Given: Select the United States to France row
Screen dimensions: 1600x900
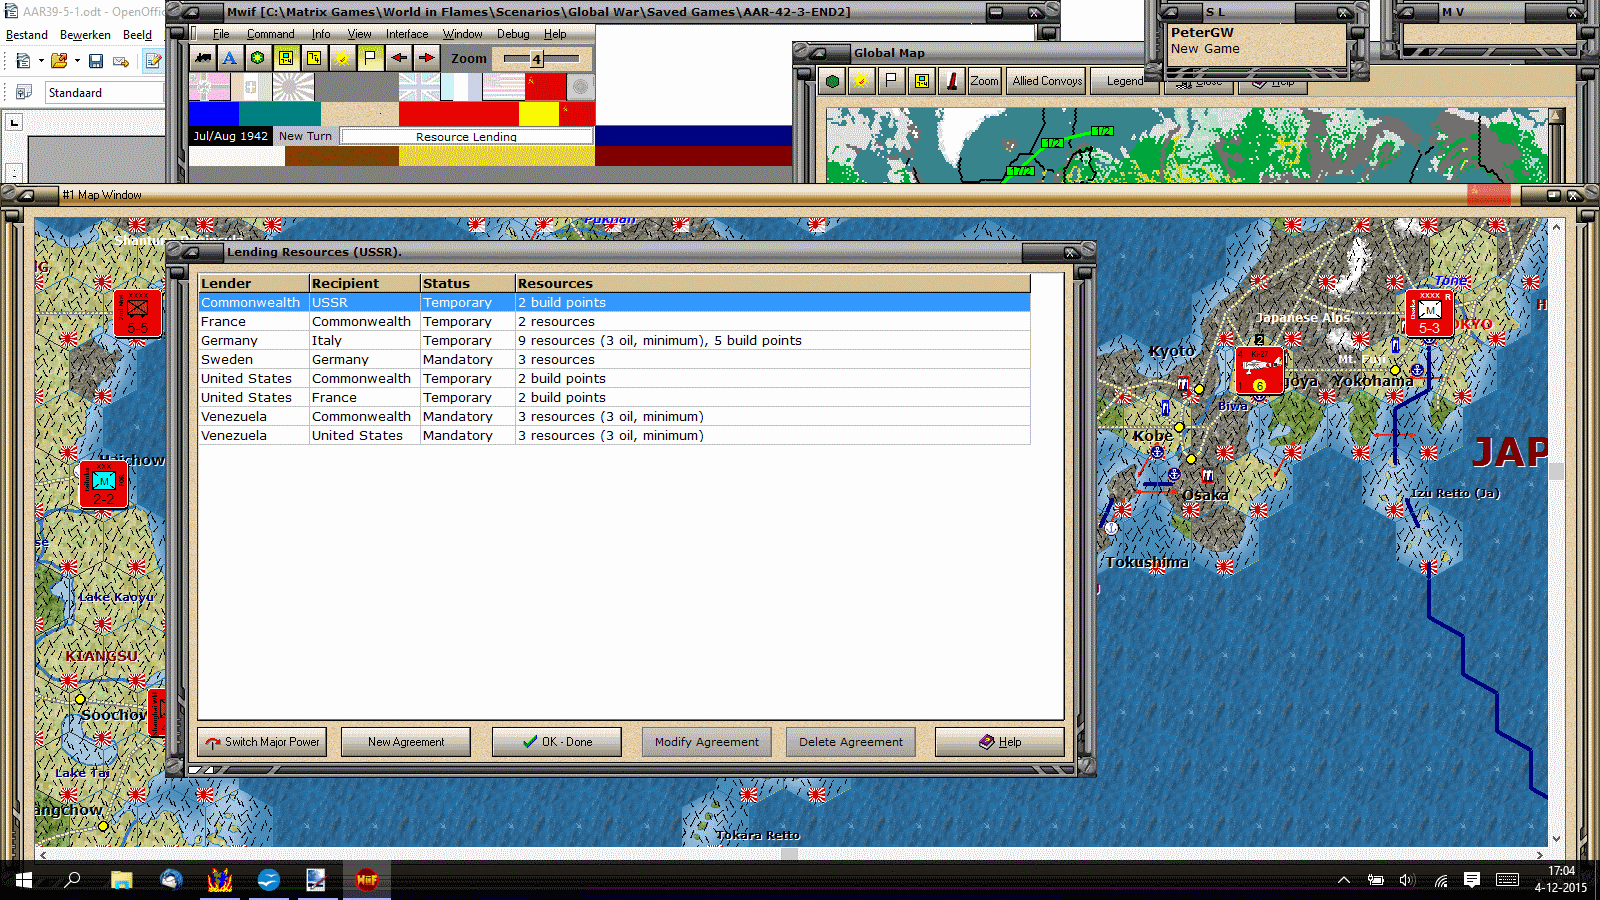Looking at the screenshot, I should (x=614, y=398).
